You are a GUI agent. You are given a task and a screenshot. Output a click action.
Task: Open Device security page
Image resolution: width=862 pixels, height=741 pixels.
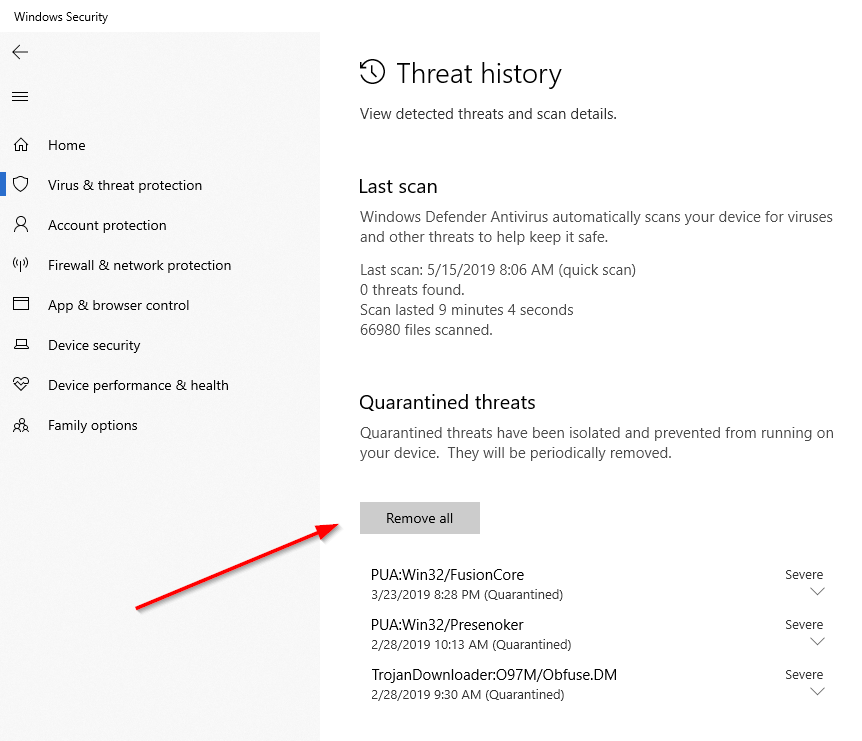[94, 345]
